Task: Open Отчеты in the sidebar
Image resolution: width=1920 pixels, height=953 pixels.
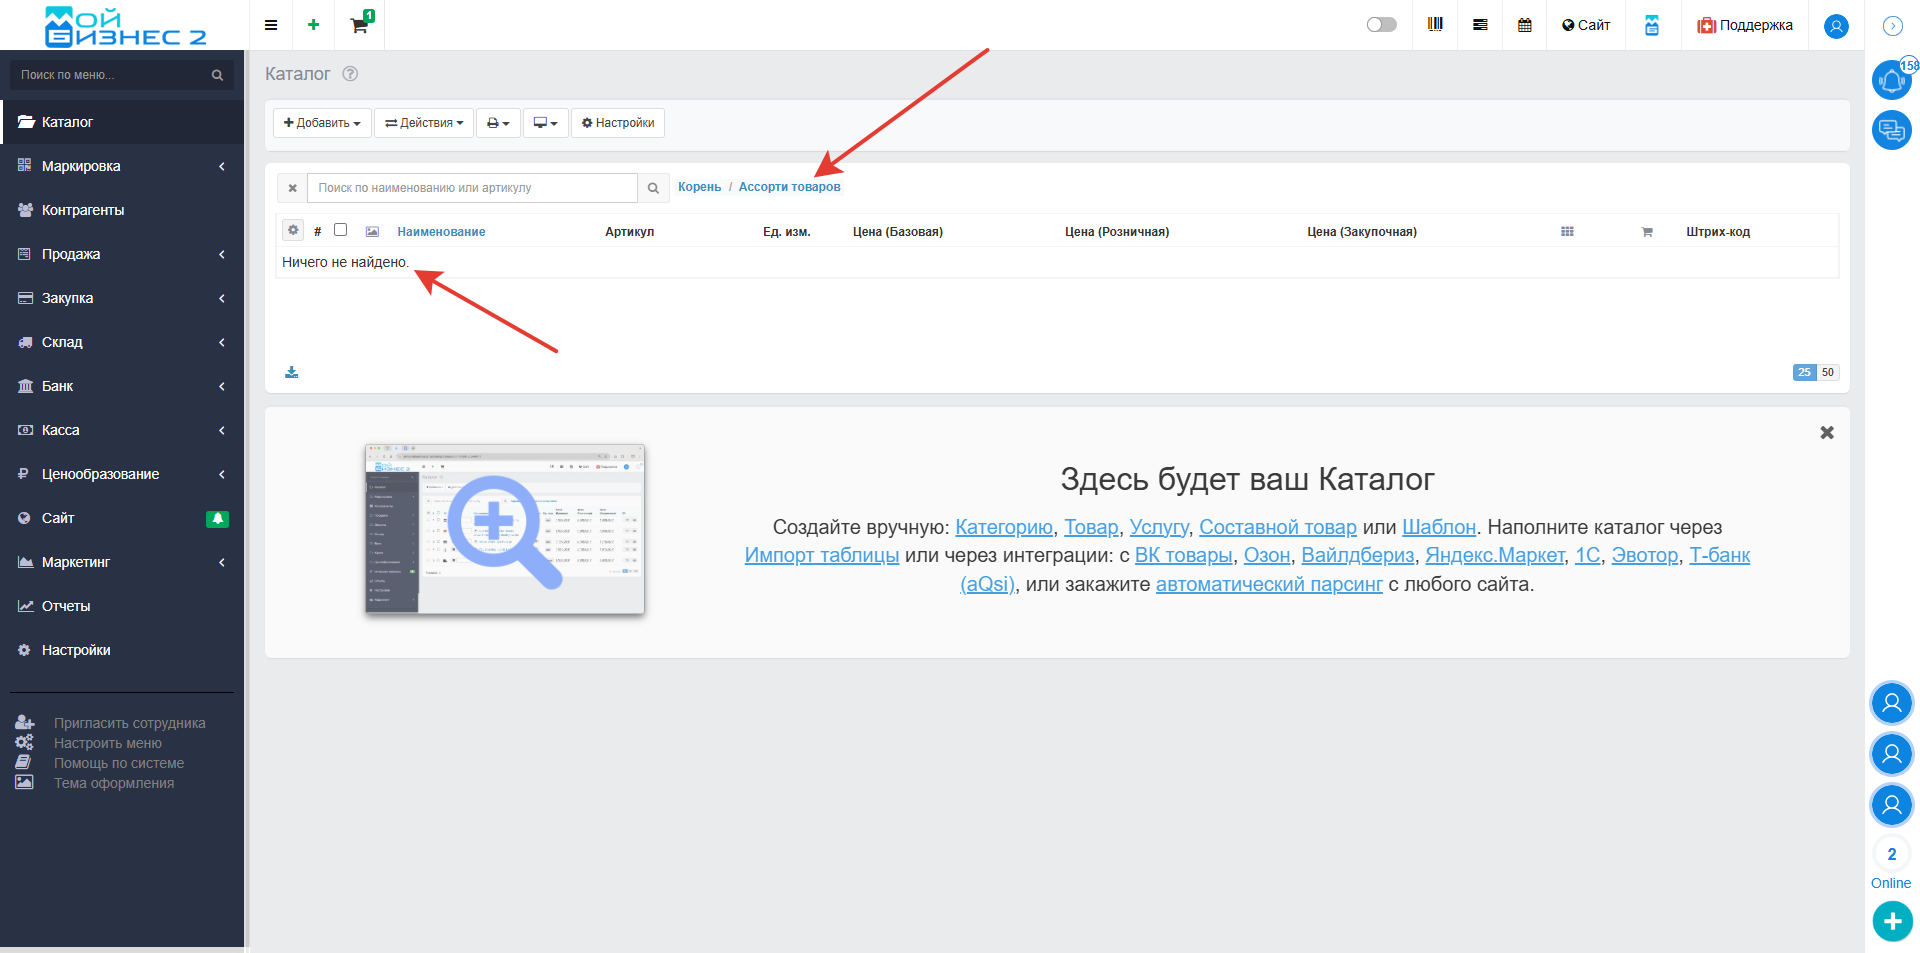Action: pos(66,606)
